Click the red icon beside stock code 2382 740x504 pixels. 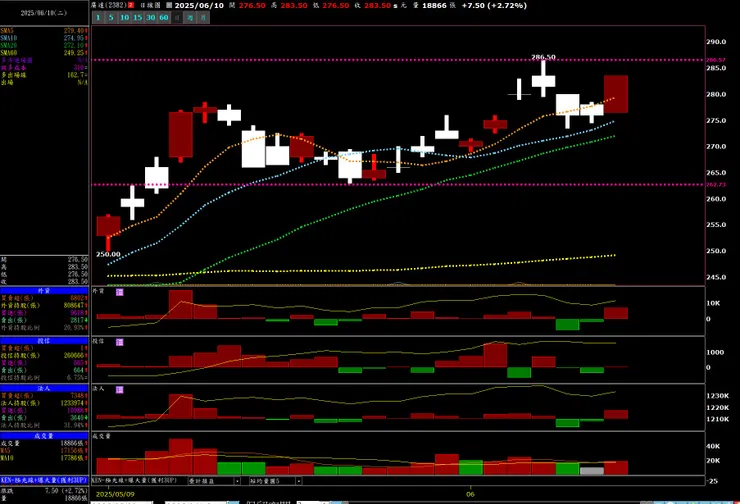coord(131,5)
